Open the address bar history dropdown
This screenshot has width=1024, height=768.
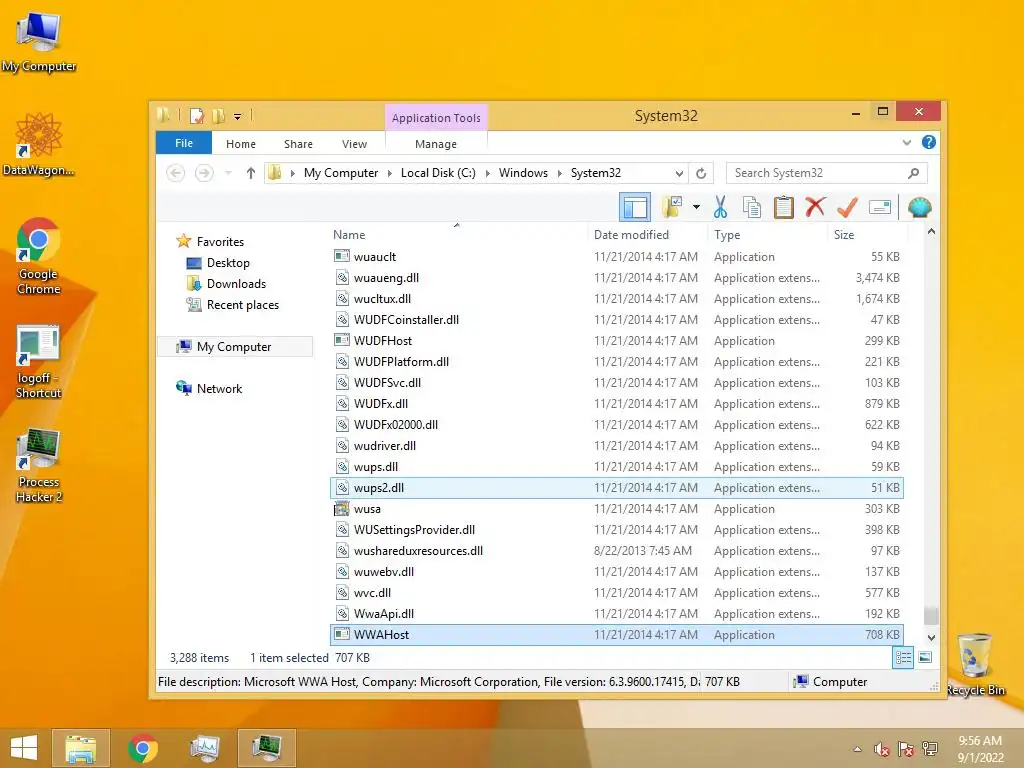pos(679,174)
